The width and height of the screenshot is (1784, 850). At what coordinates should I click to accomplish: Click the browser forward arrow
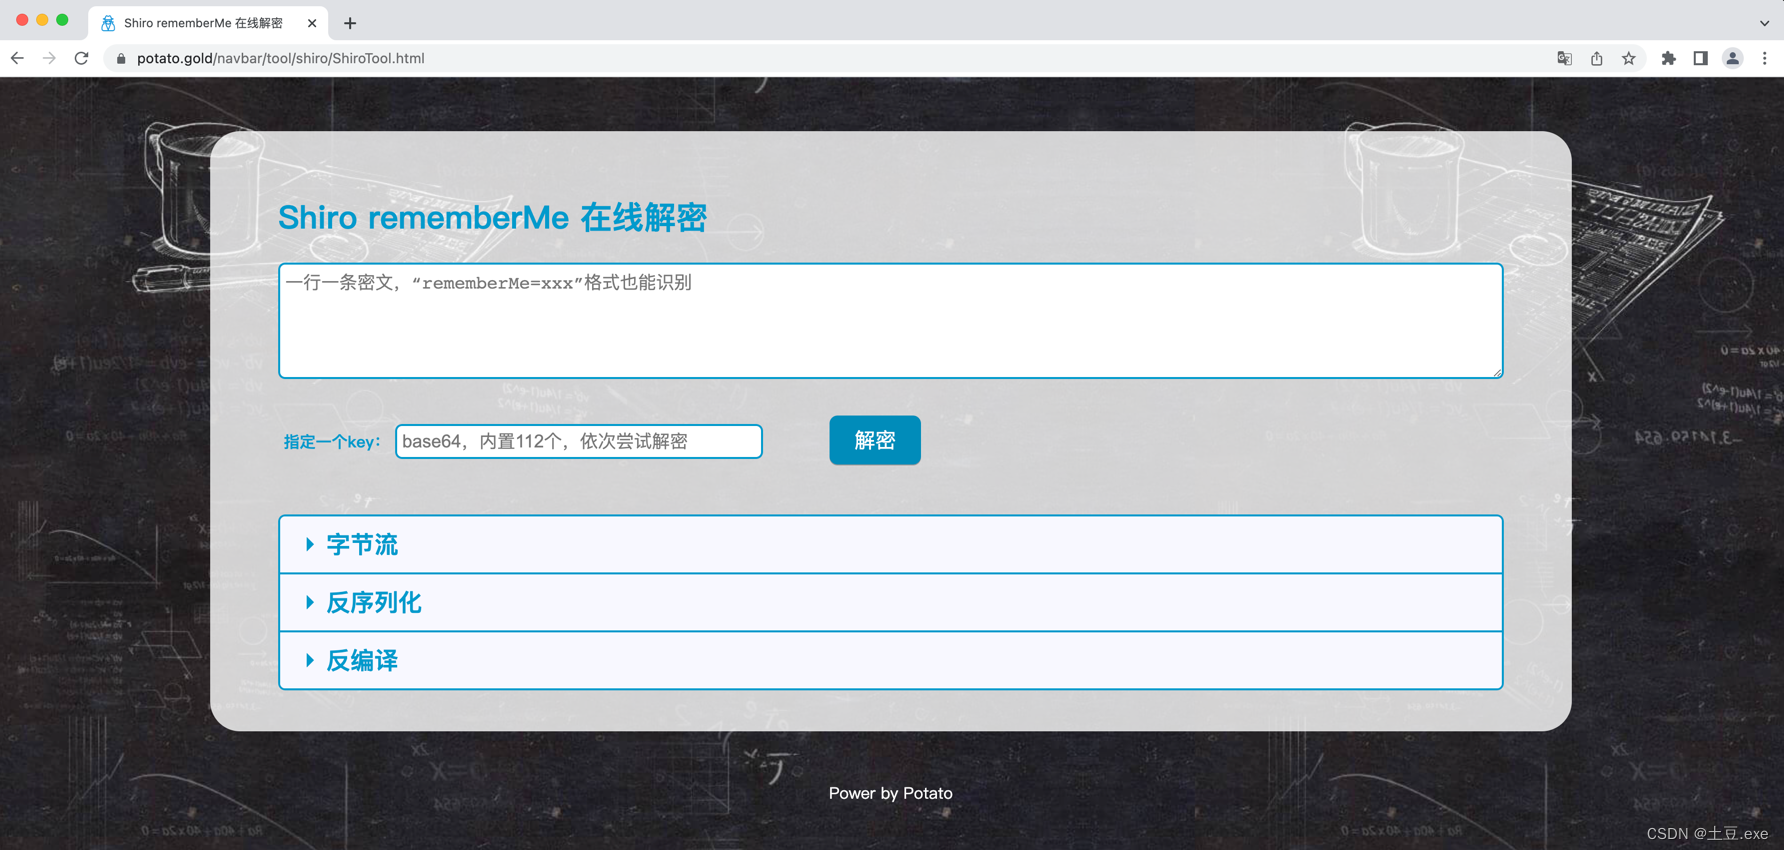[49, 58]
